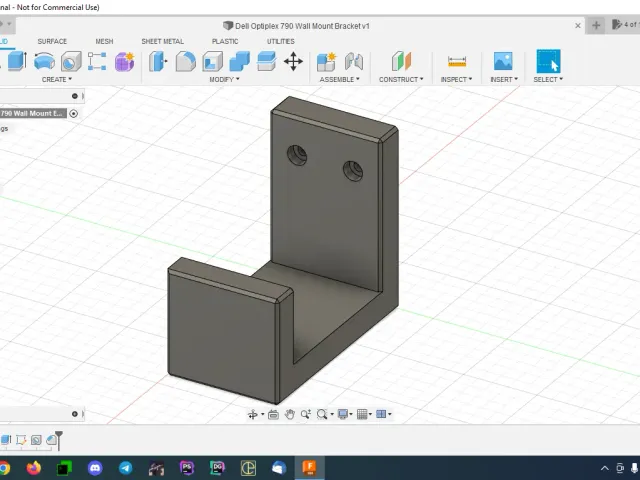Select the Revolve tool
This screenshot has width=640, height=480.
point(44,62)
